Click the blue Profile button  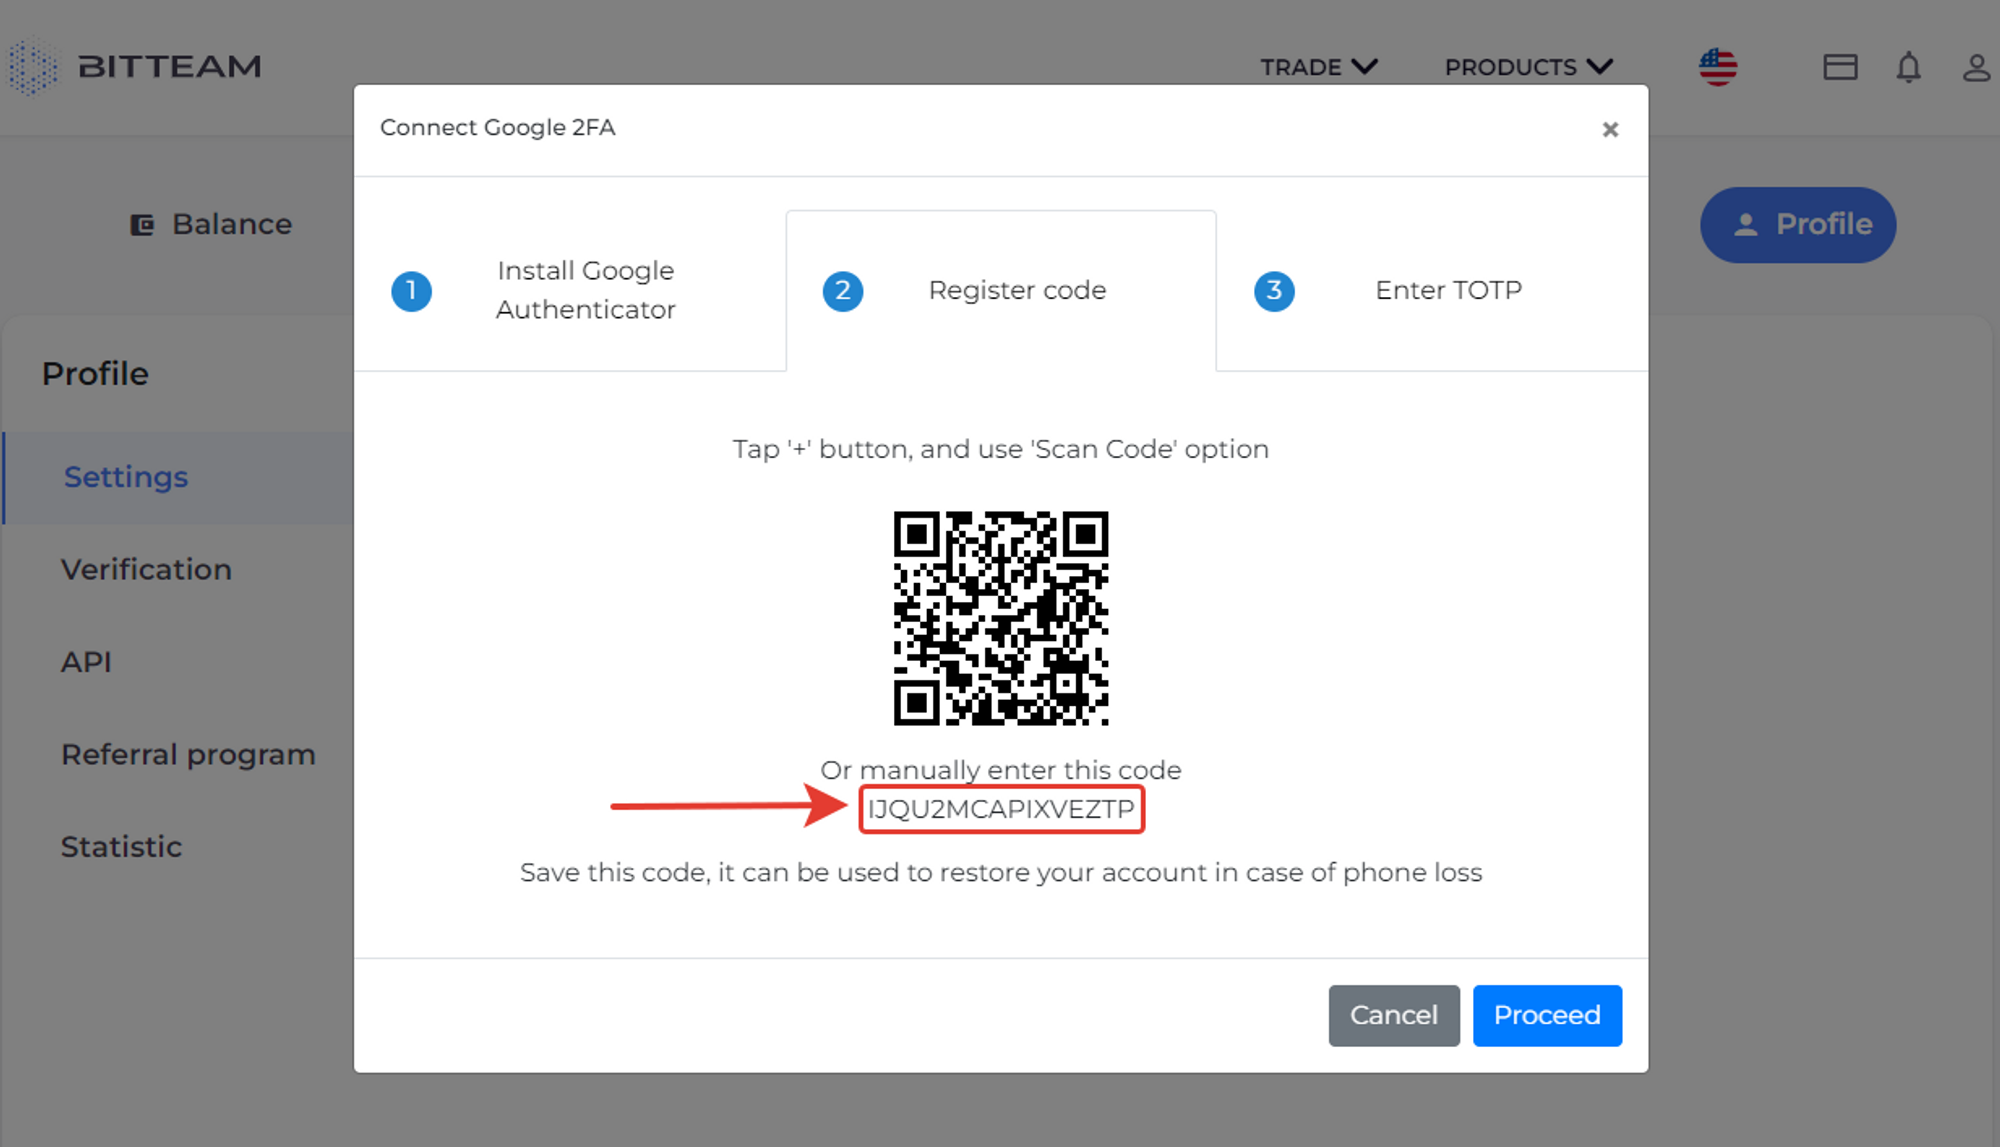[x=1797, y=224]
